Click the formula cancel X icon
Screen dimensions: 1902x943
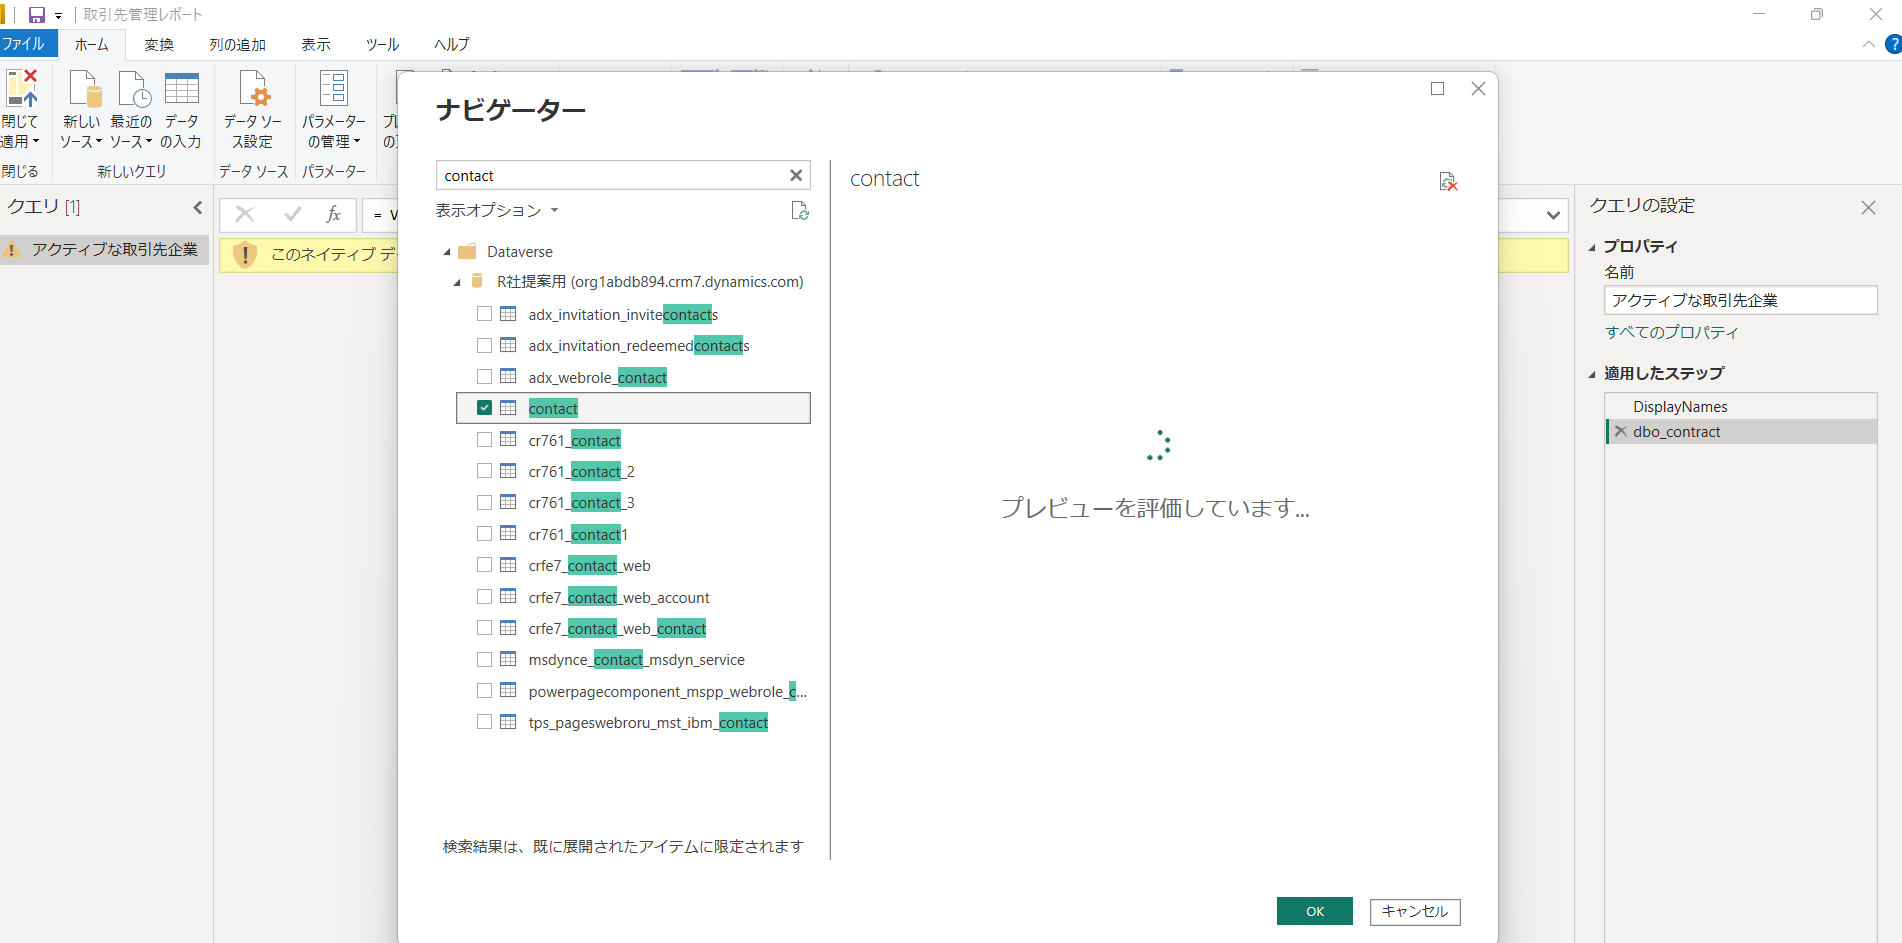click(x=245, y=214)
